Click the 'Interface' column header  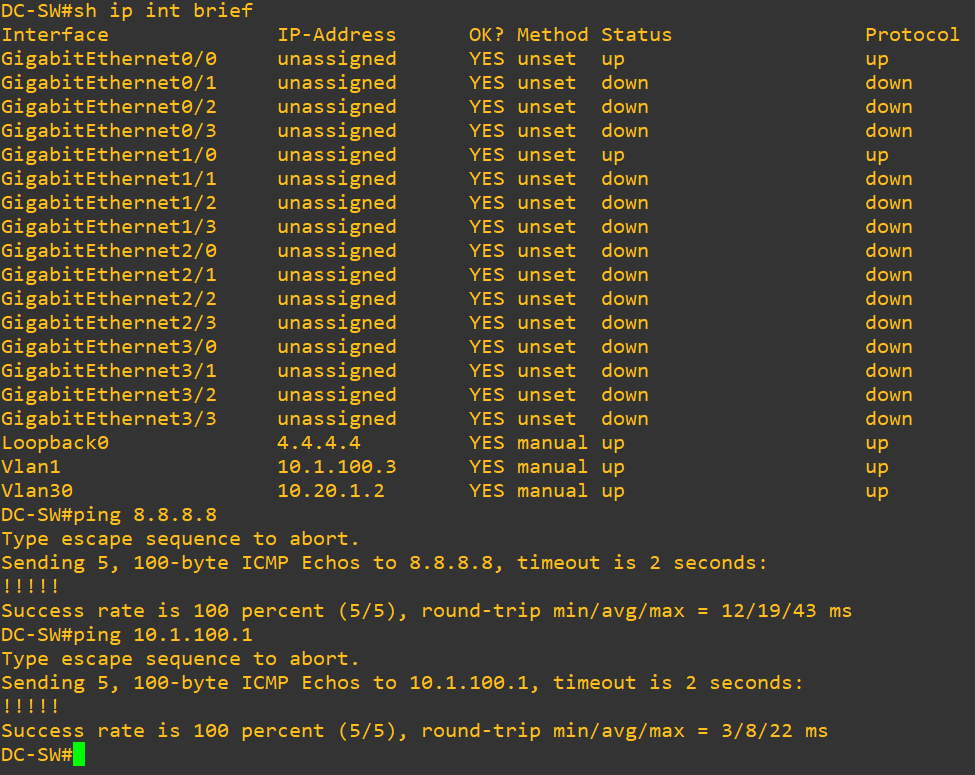pyautogui.click(x=54, y=35)
